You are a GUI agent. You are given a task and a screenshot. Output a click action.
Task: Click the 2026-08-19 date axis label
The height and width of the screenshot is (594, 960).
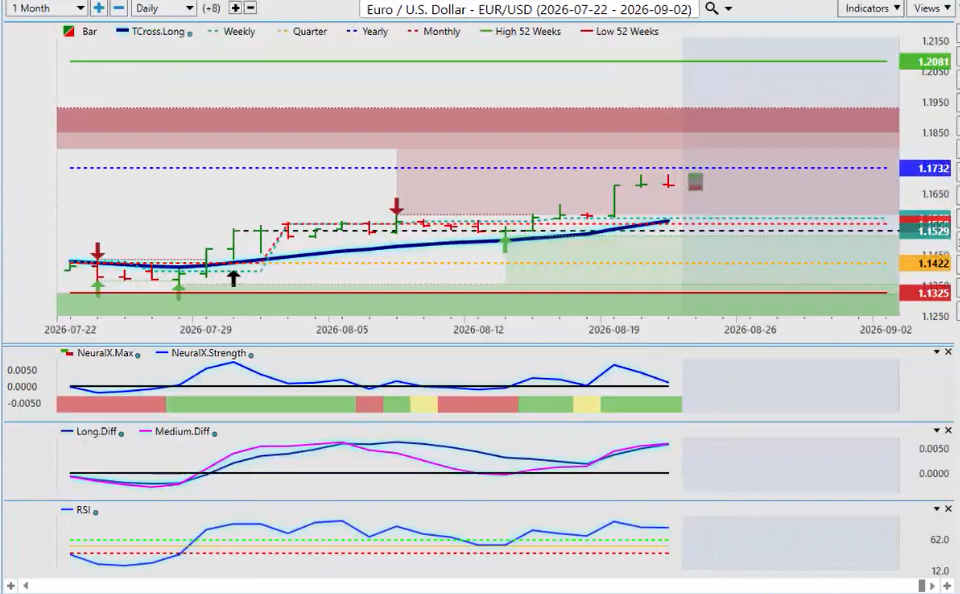coord(614,329)
